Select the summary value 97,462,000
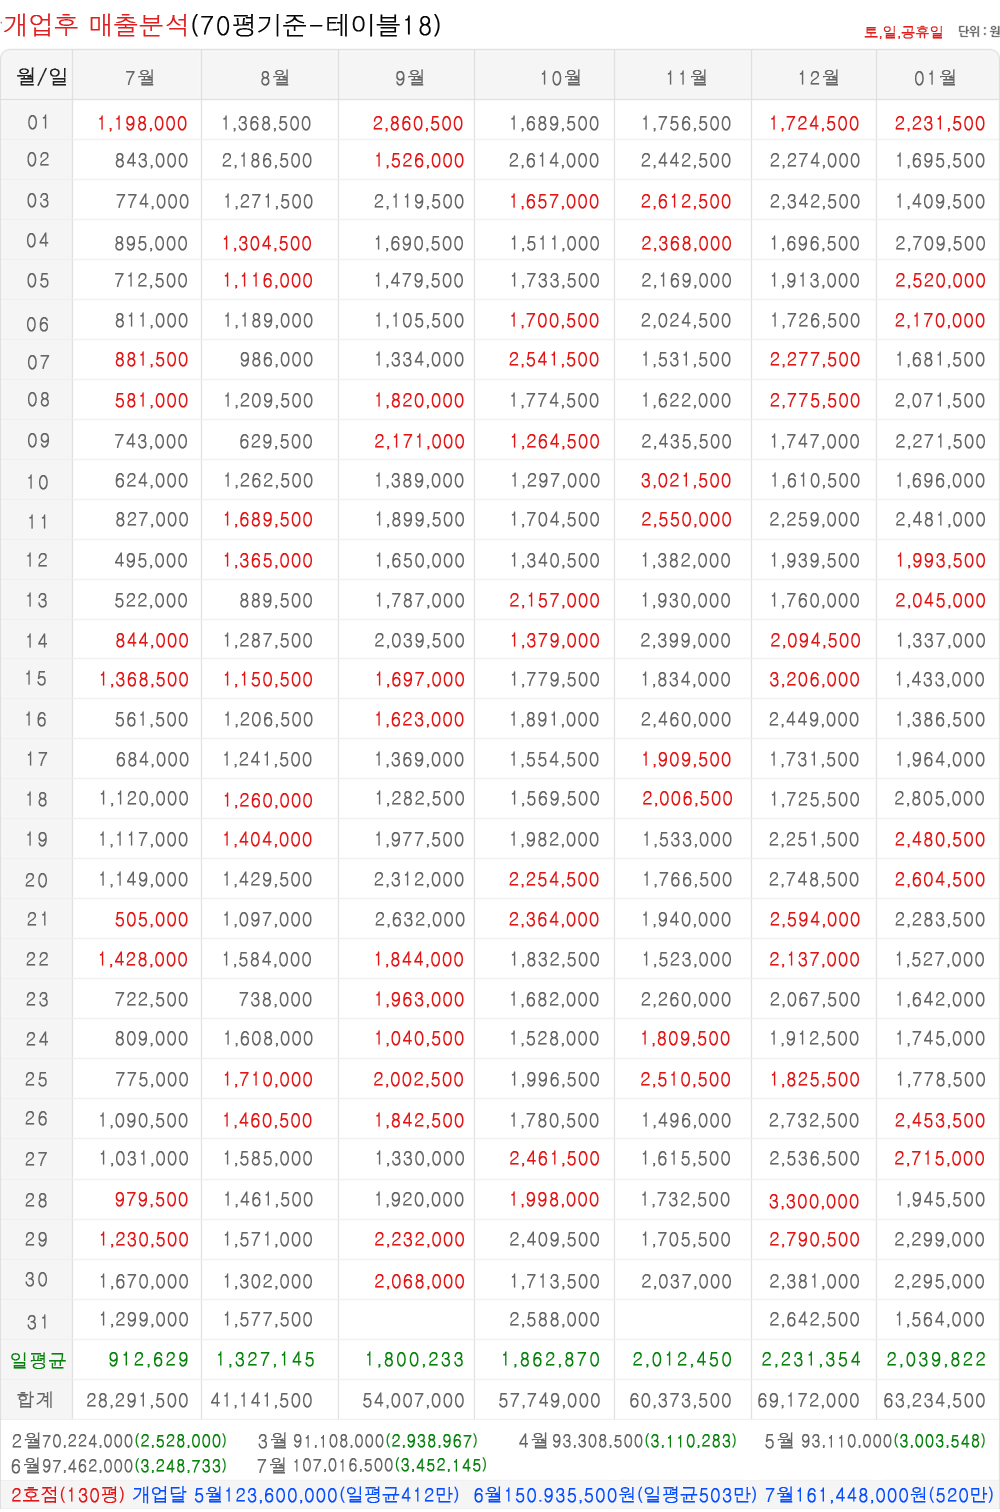1000x1512 pixels. [x=88, y=1466]
